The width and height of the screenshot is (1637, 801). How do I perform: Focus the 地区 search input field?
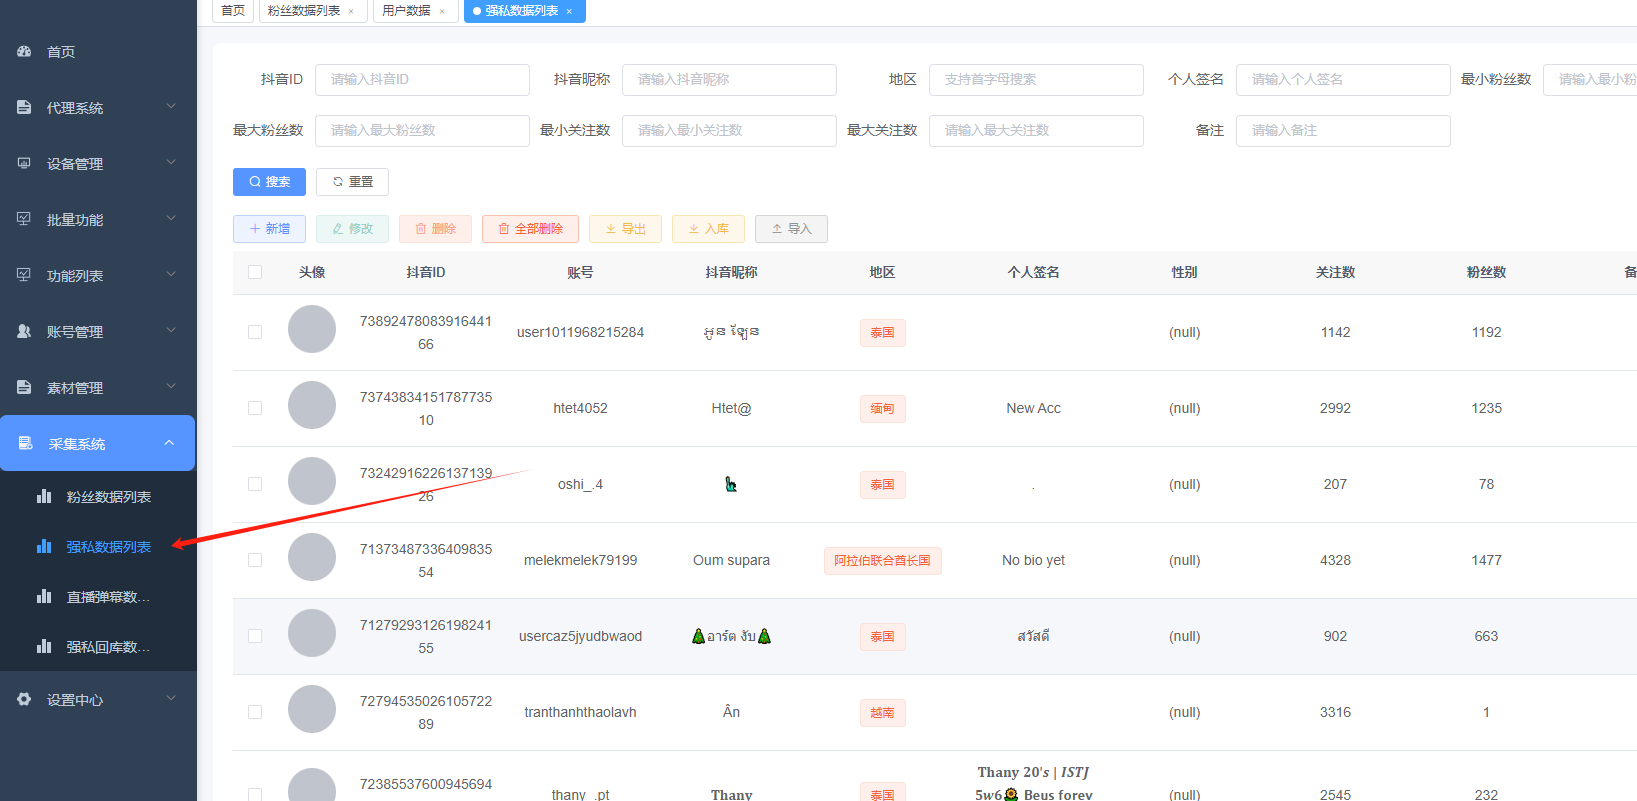[1036, 80]
